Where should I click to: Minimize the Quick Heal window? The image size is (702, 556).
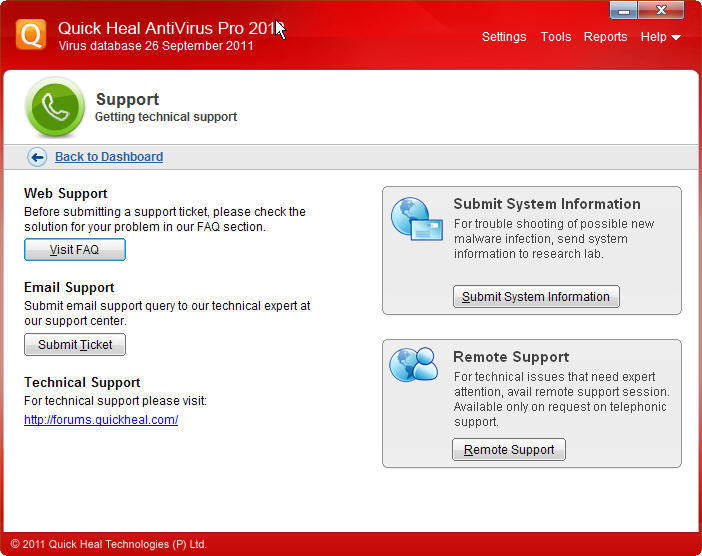click(x=623, y=11)
